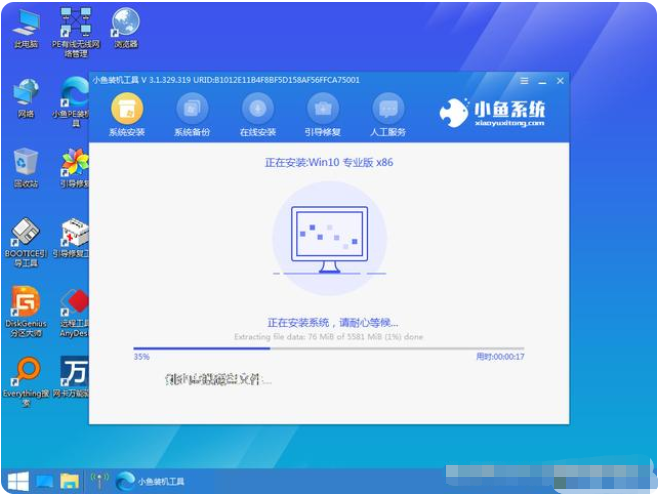Click the network antenna taskbar icon
658x494 pixels.
tap(99, 481)
